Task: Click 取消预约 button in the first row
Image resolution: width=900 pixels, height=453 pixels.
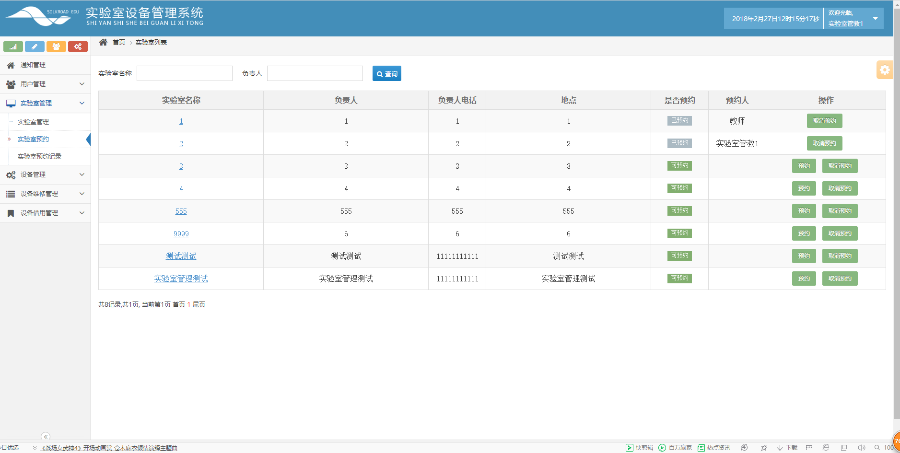Action: 824,121
